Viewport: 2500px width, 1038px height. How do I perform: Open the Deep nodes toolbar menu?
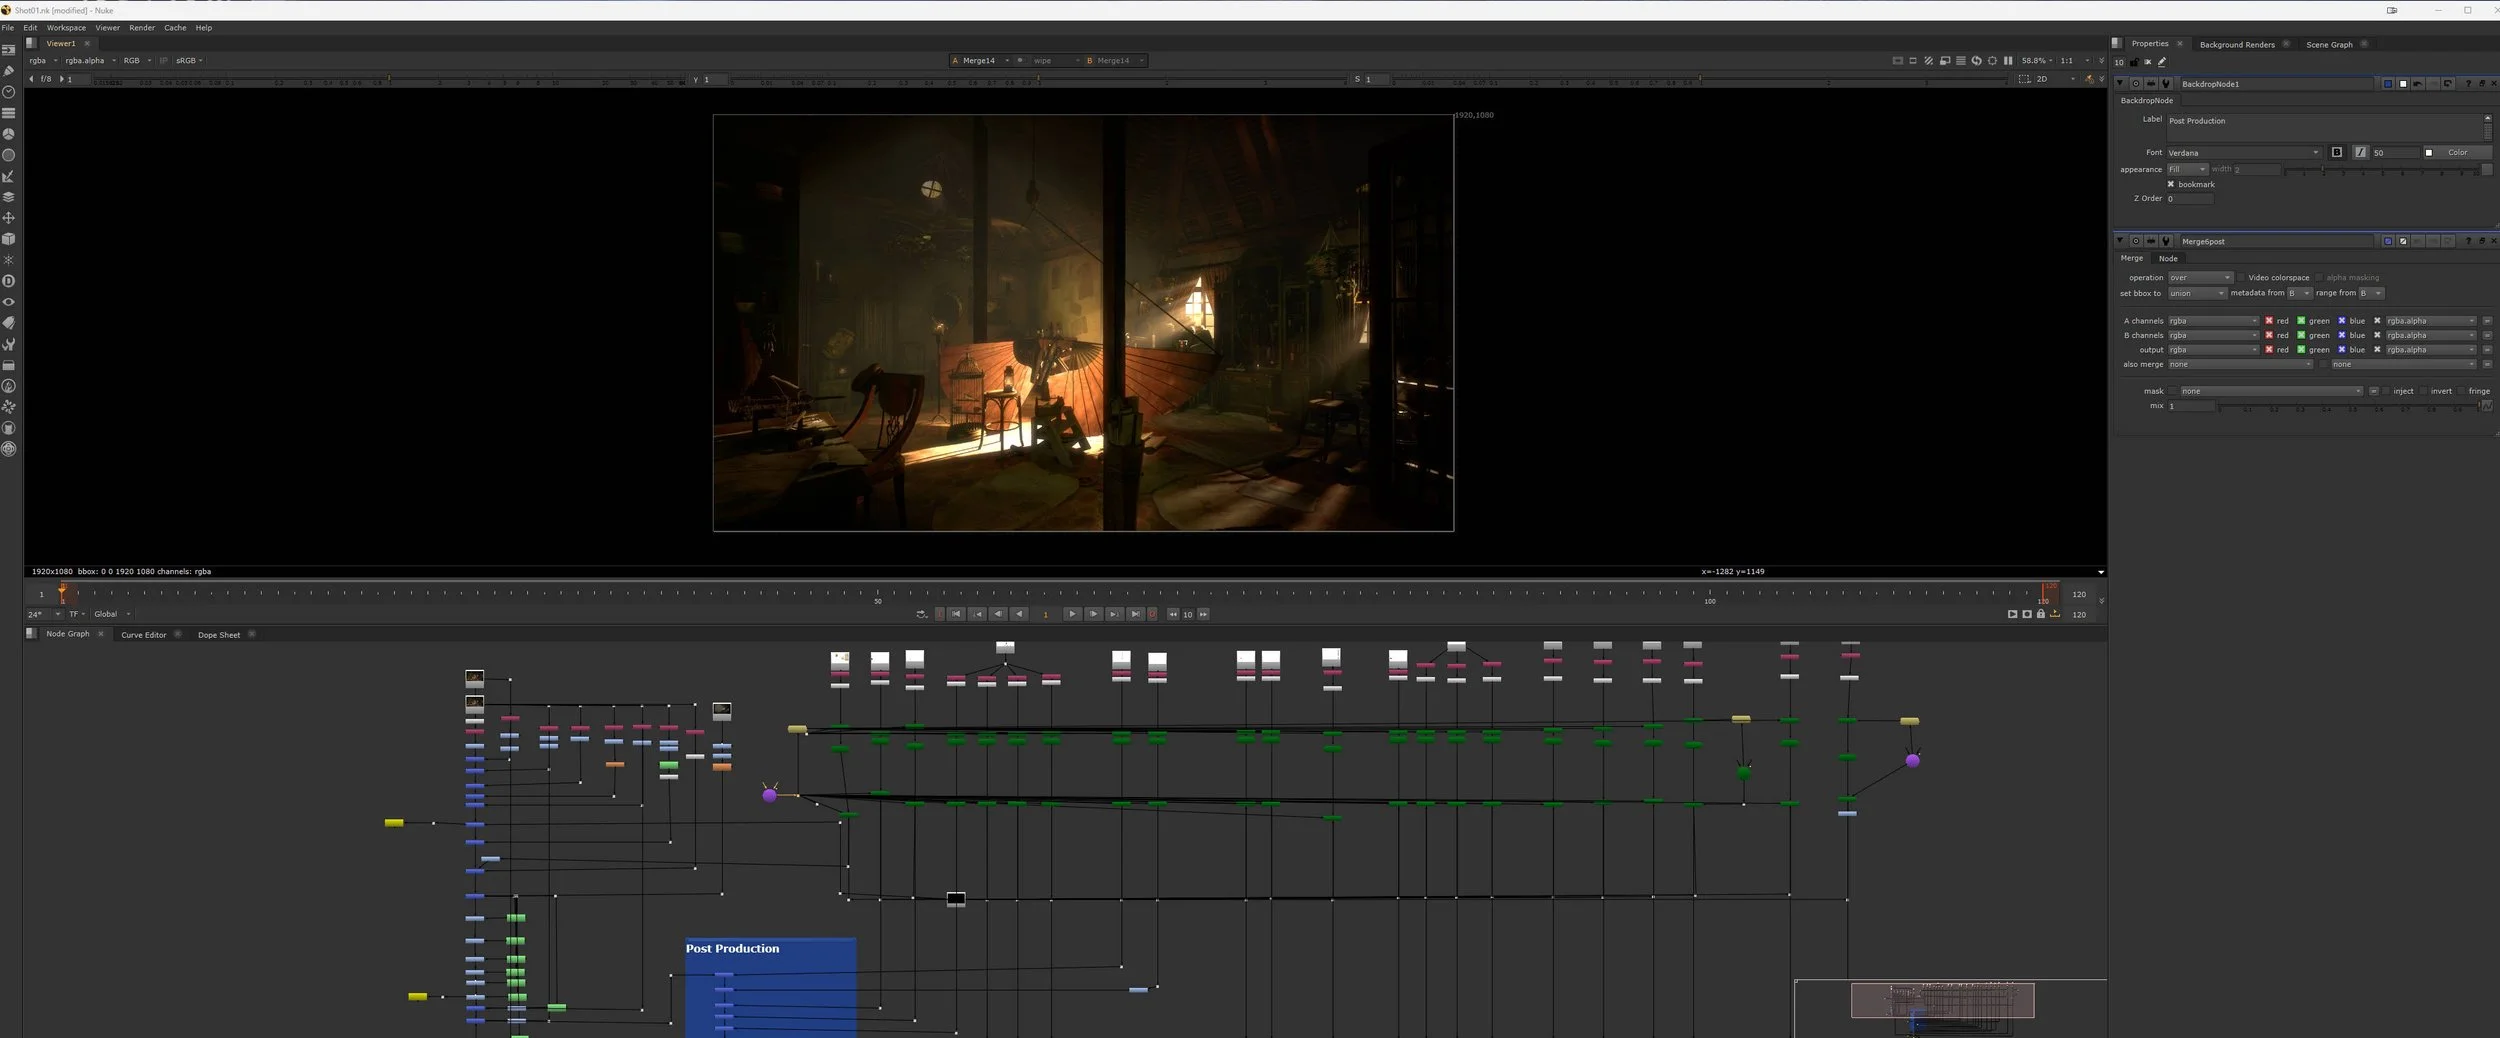[9, 281]
